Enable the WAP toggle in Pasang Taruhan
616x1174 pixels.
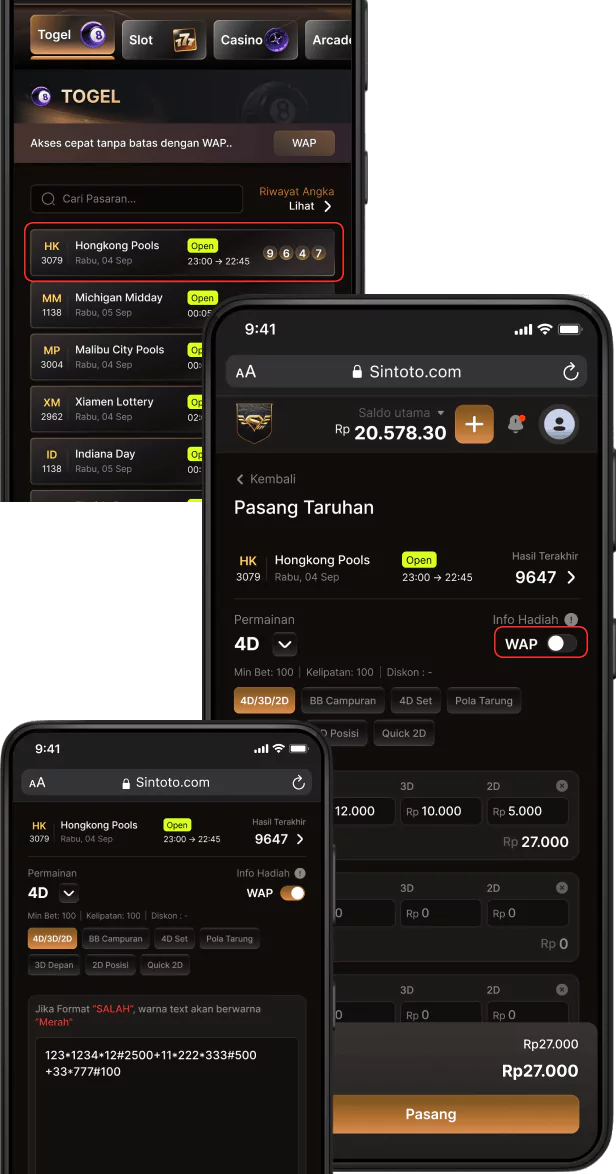(x=561, y=643)
